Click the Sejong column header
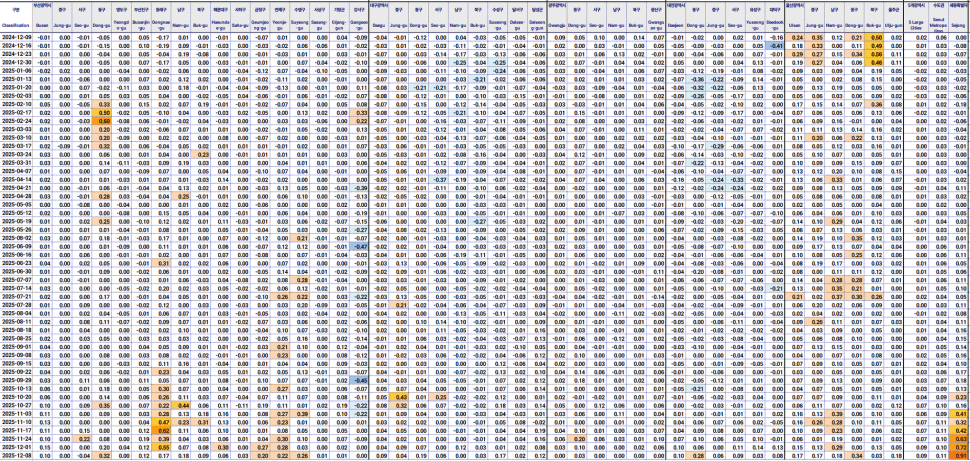This screenshot has width=970, height=461. click(959, 23)
